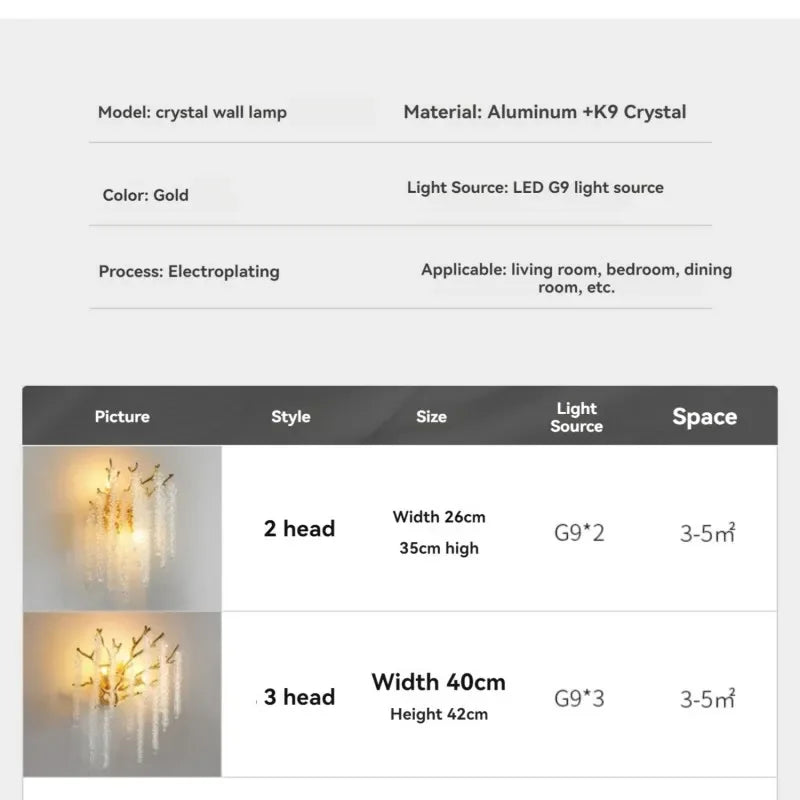Image resolution: width=800 pixels, height=800 pixels.
Task: Click the "3 head" style label
Action: pos(299,697)
